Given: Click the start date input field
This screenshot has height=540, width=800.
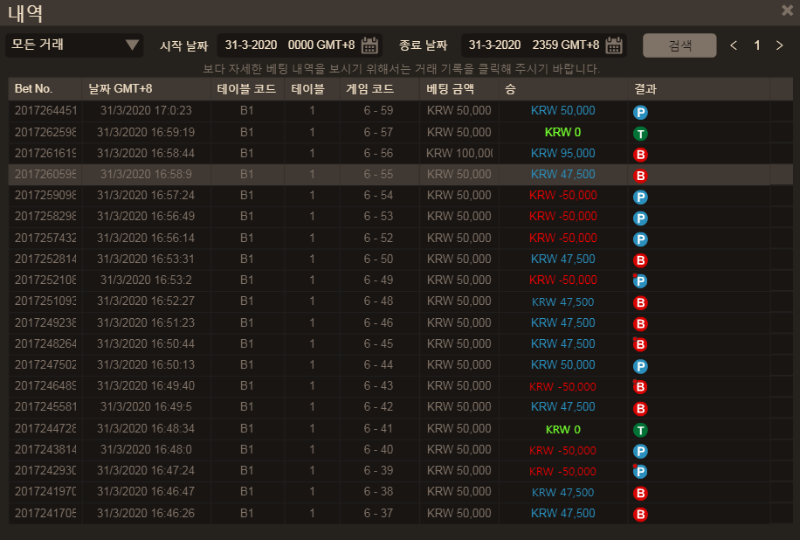Looking at the screenshot, I should 288,45.
